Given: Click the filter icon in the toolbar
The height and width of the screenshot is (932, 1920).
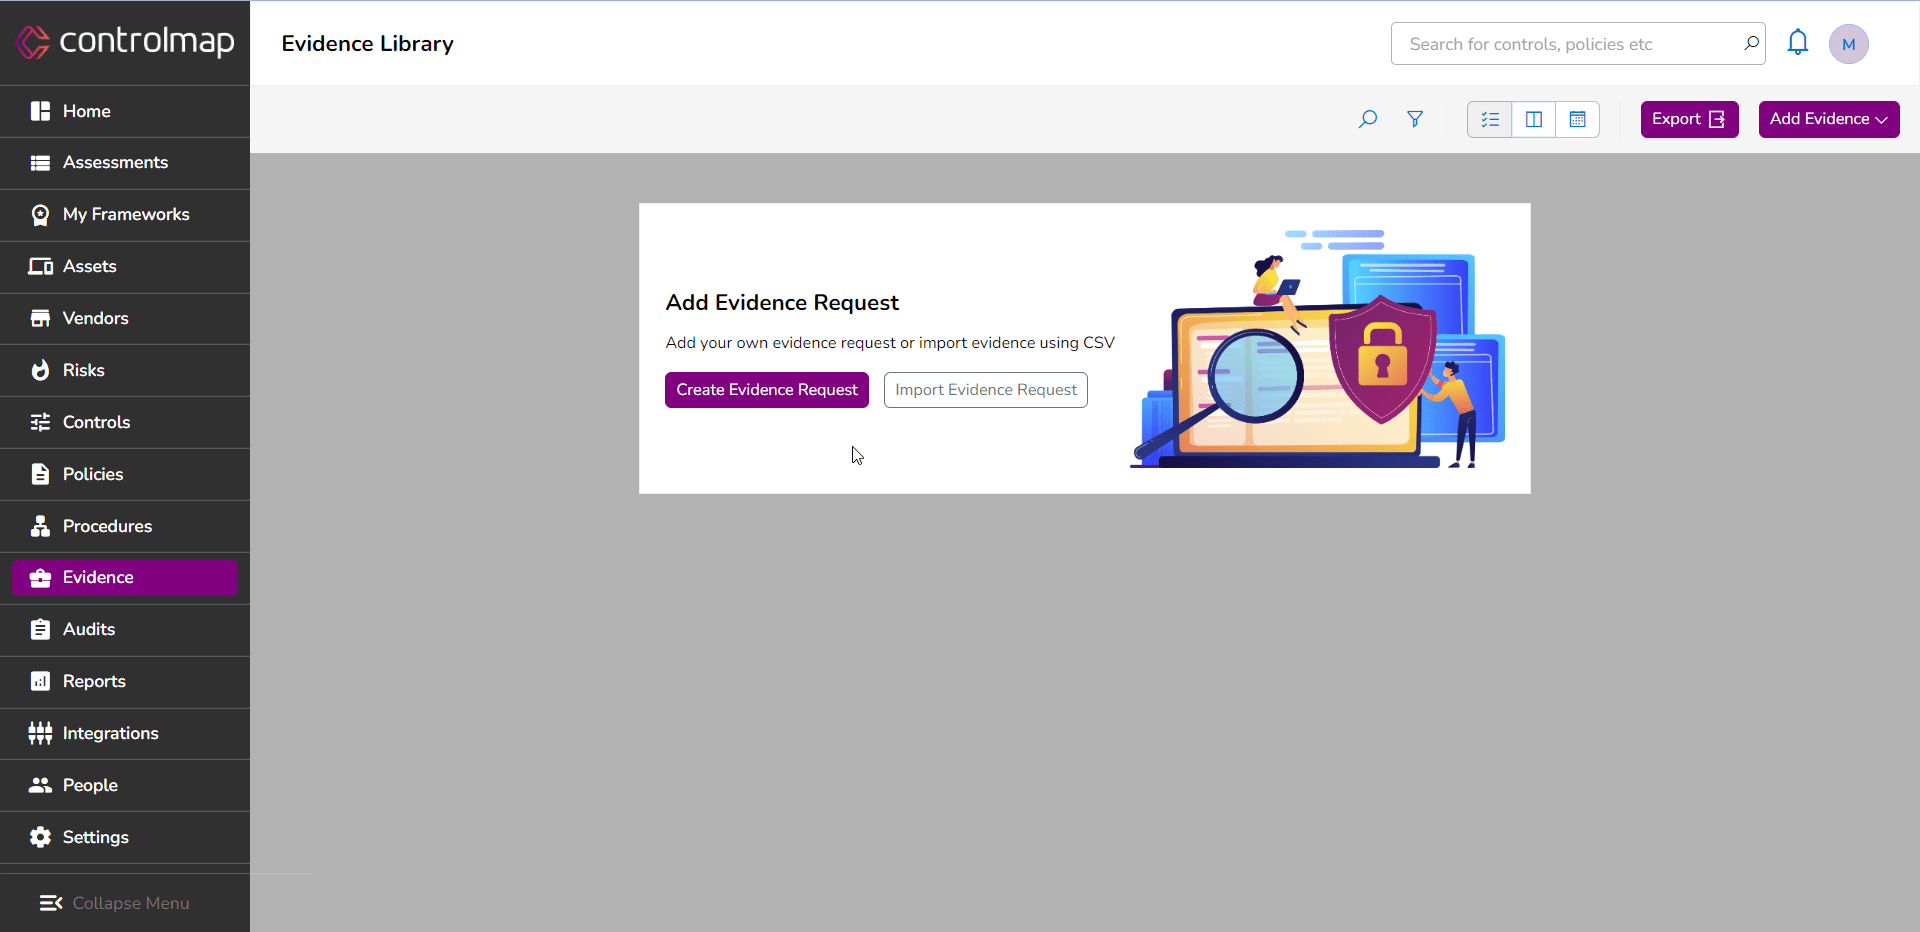Looking at the screenshot, I should [1416, 119].
